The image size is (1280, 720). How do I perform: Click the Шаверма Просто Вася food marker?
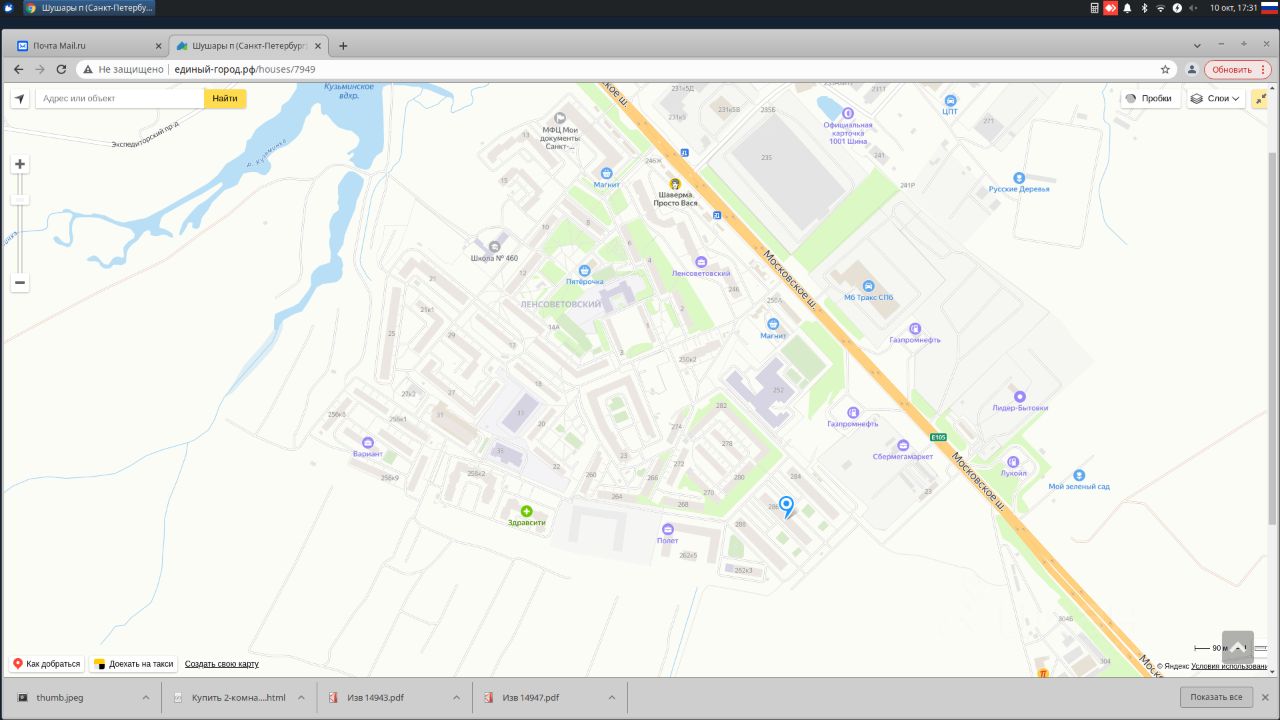(675, 184)
